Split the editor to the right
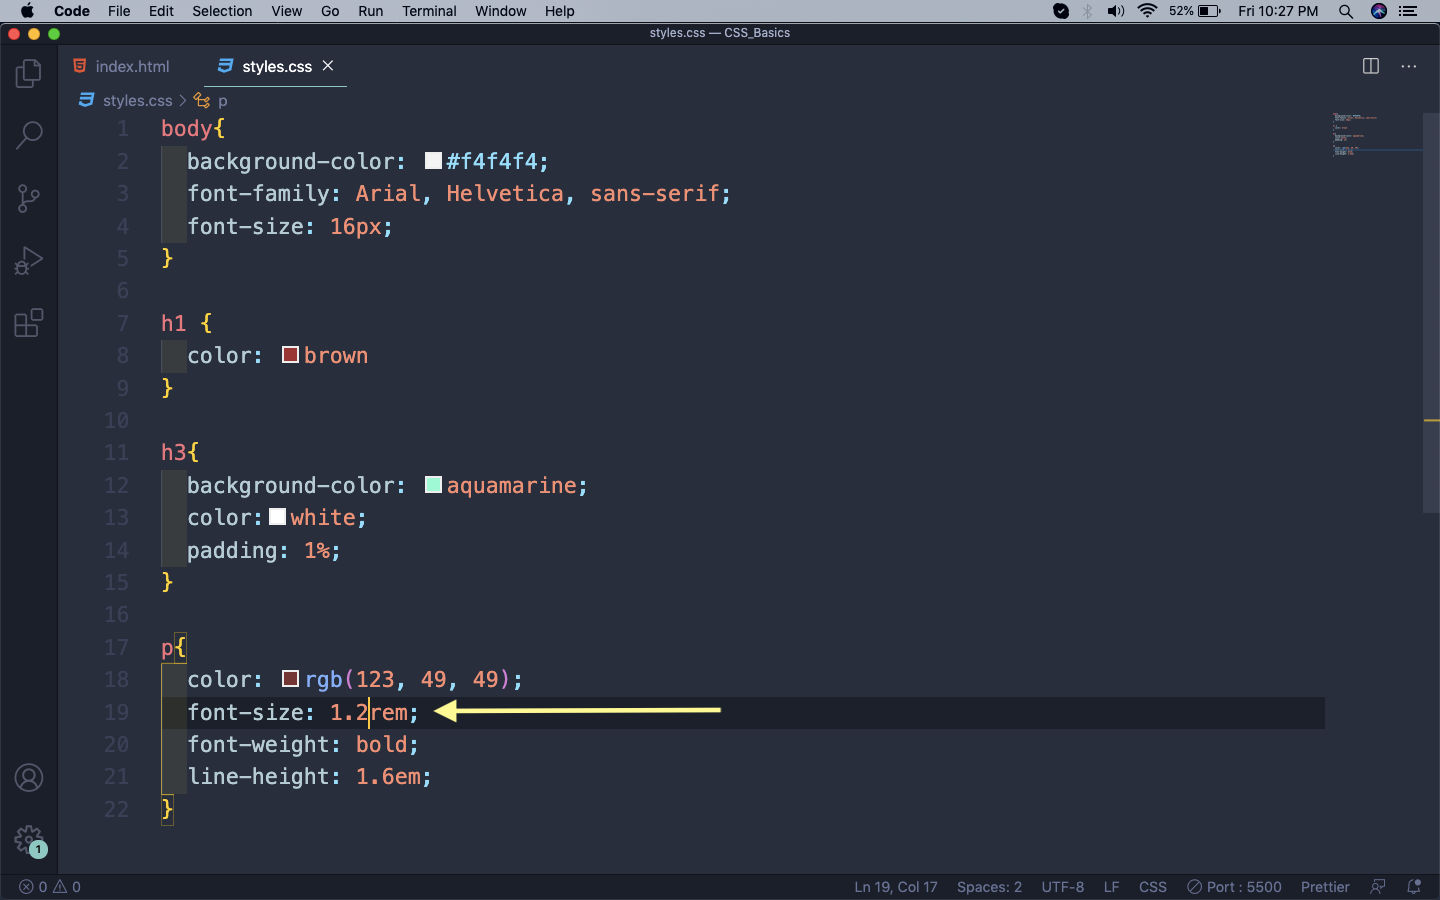Viewport: 1440px width, 900px height. 1371,66
